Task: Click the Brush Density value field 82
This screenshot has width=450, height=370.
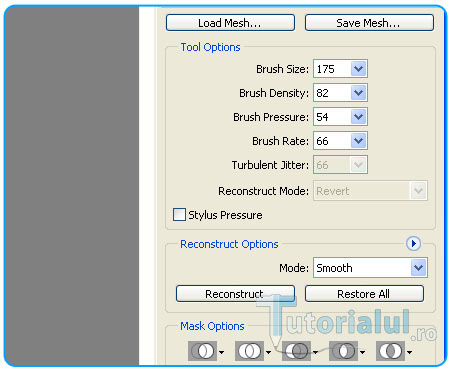Action: point(332,93)
